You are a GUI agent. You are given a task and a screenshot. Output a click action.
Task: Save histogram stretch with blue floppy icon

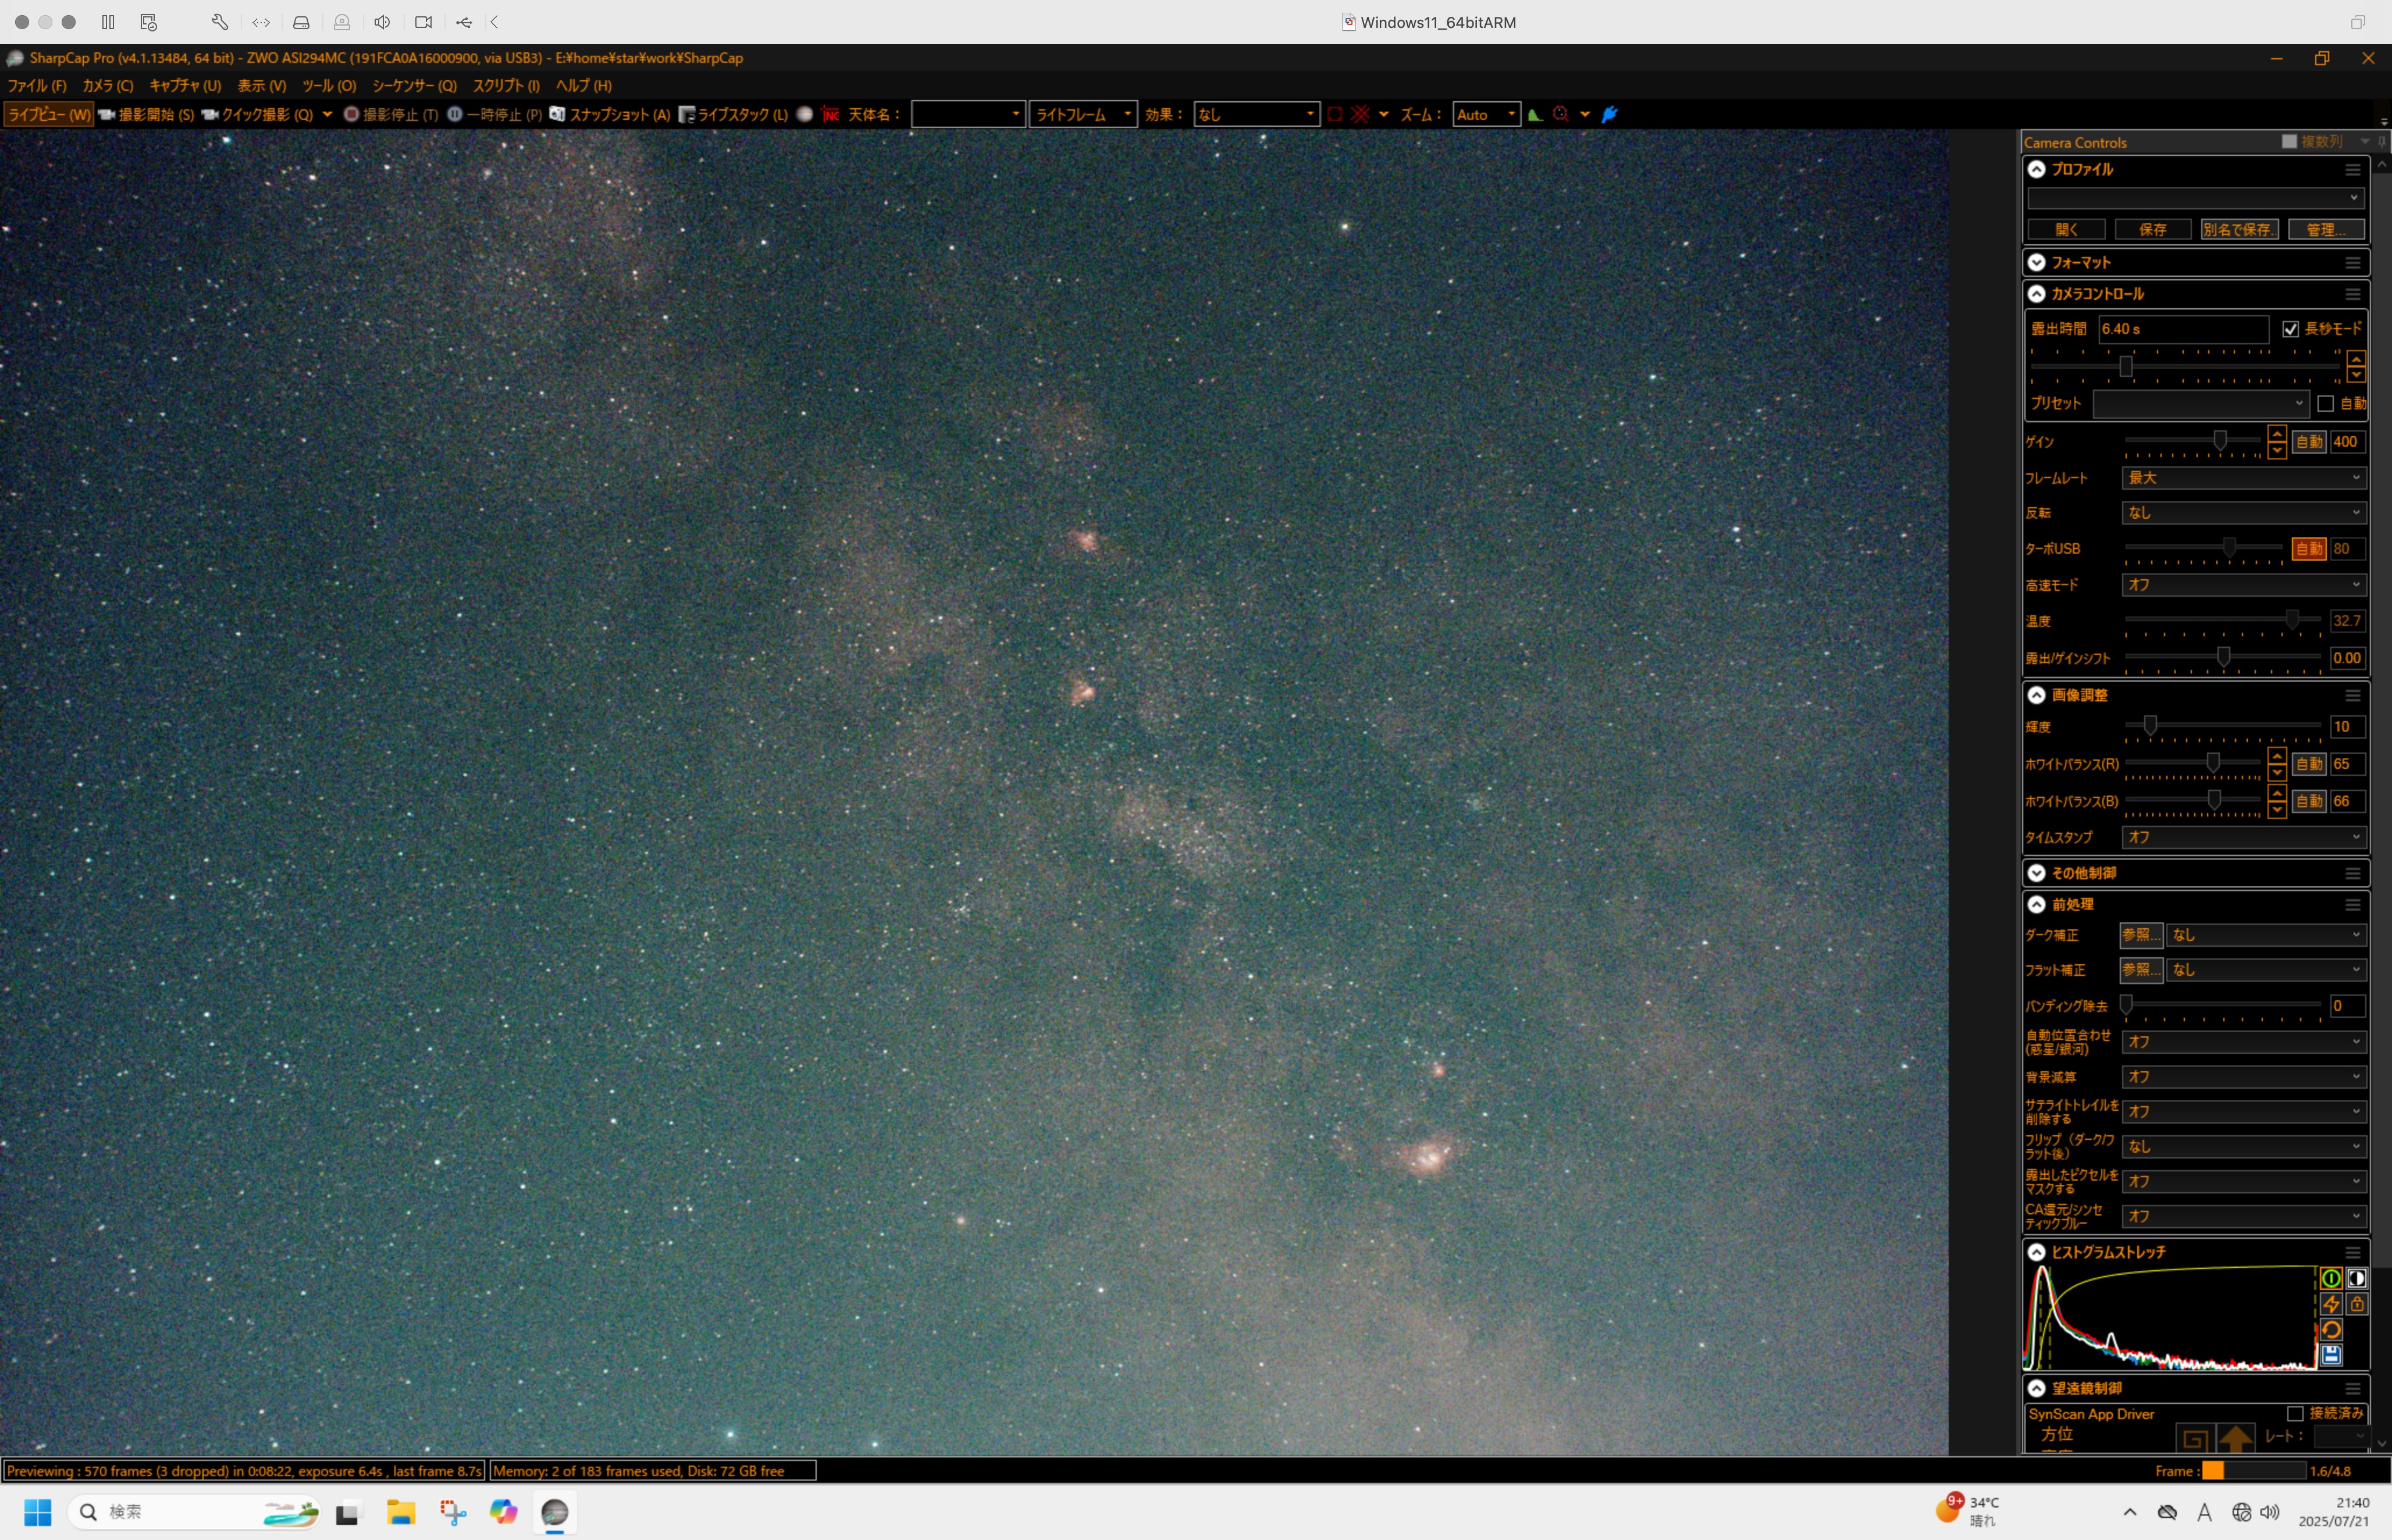tap(2330, 1355)
